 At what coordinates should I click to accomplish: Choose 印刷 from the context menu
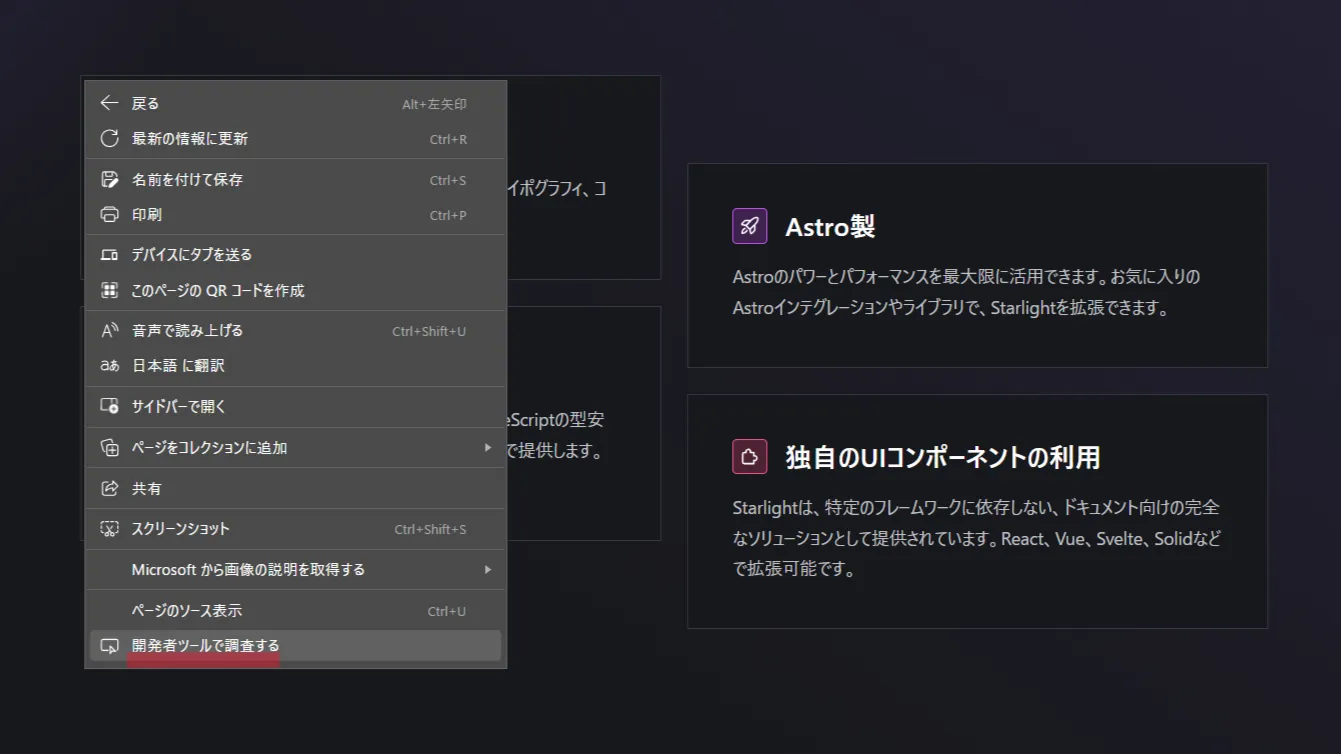296,215
